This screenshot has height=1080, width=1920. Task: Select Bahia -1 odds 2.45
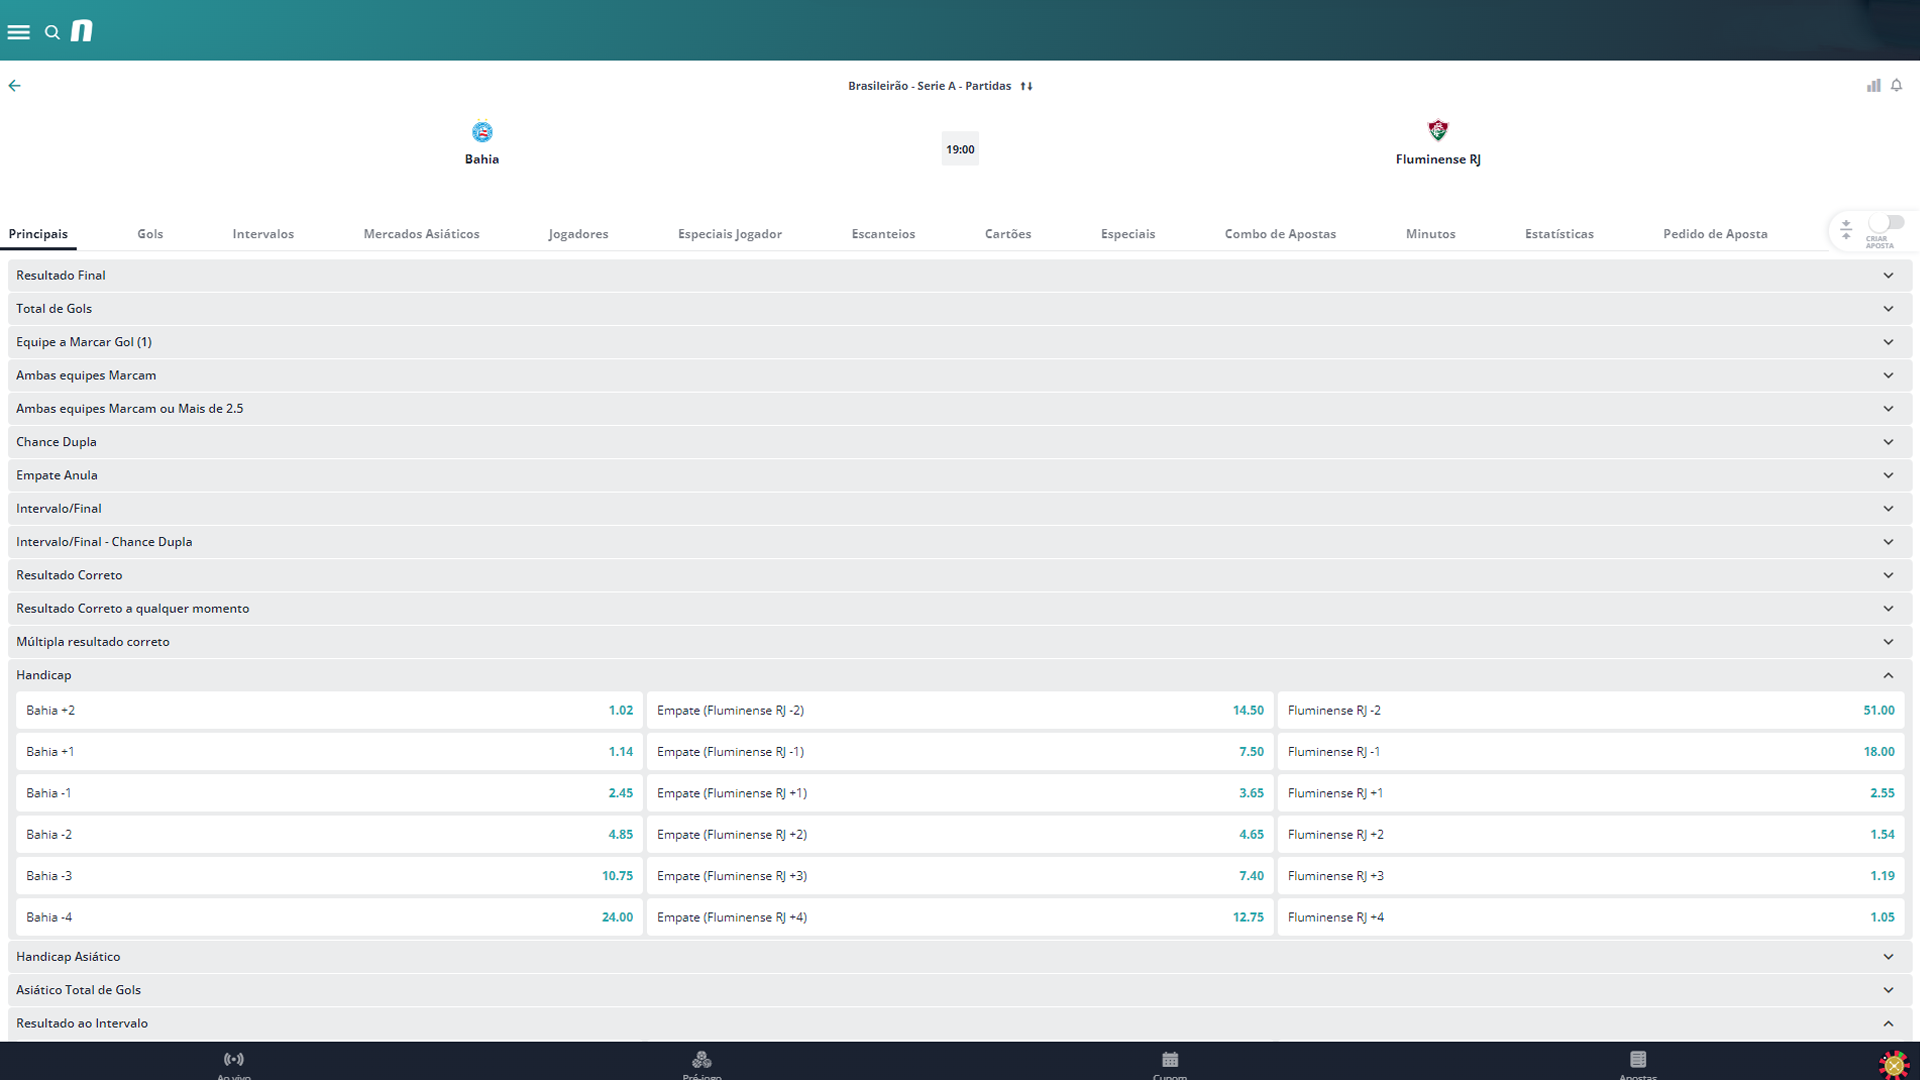[x=329, y=793]
